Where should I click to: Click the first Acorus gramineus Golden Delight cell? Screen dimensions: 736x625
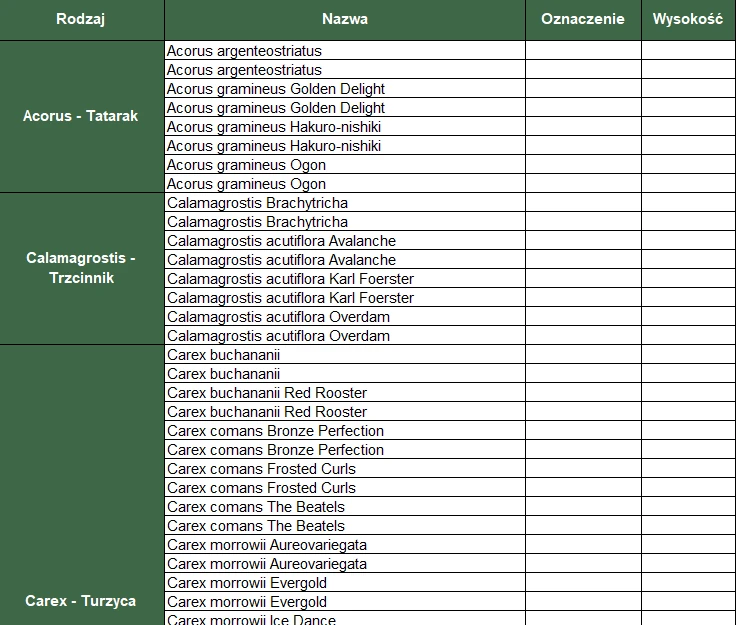point(345,88)
